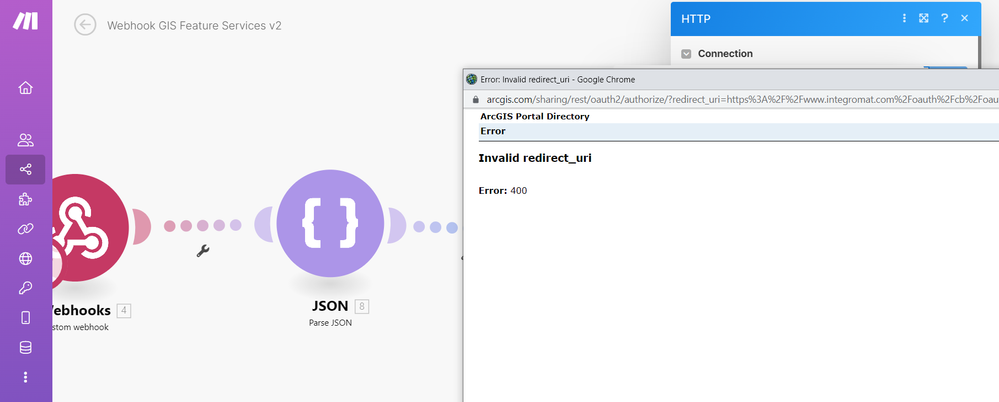The image size is (999, 402).
Task: Close the HTTP module panel
Action: pyautogui.click(x=965, y=18)
